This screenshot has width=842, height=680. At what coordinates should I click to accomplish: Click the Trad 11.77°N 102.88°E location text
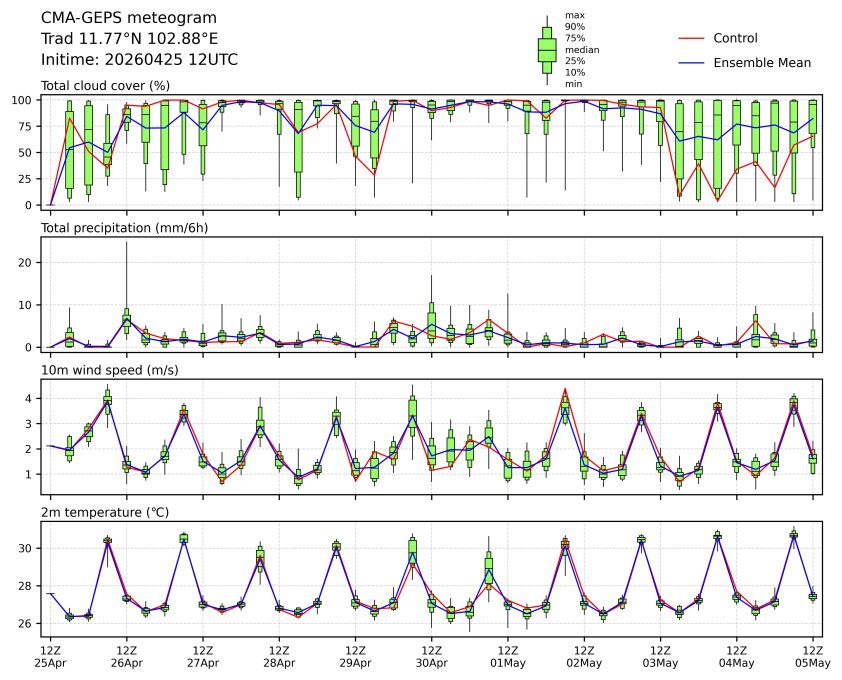coord(129,39)
